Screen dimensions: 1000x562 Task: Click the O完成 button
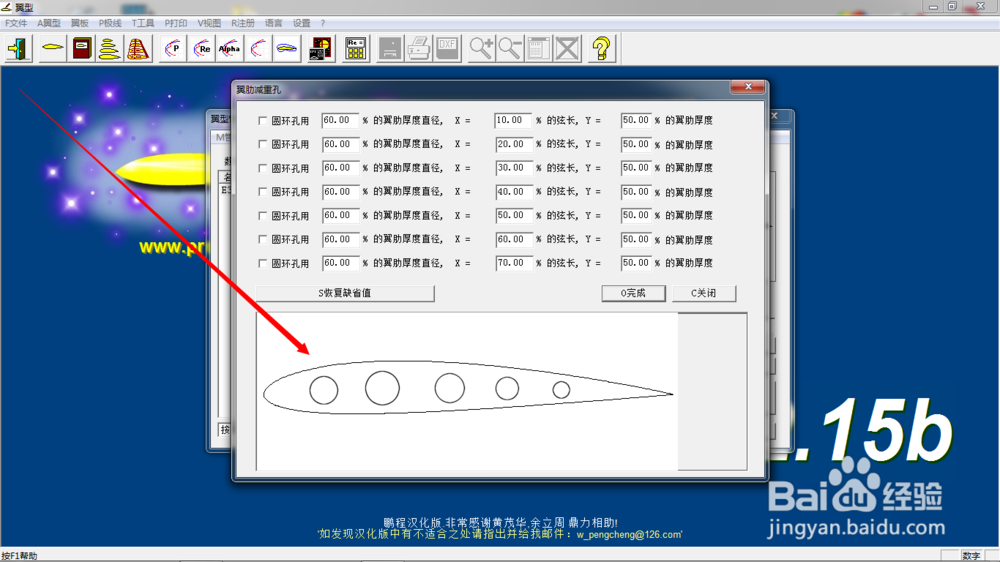click(633, 293)
